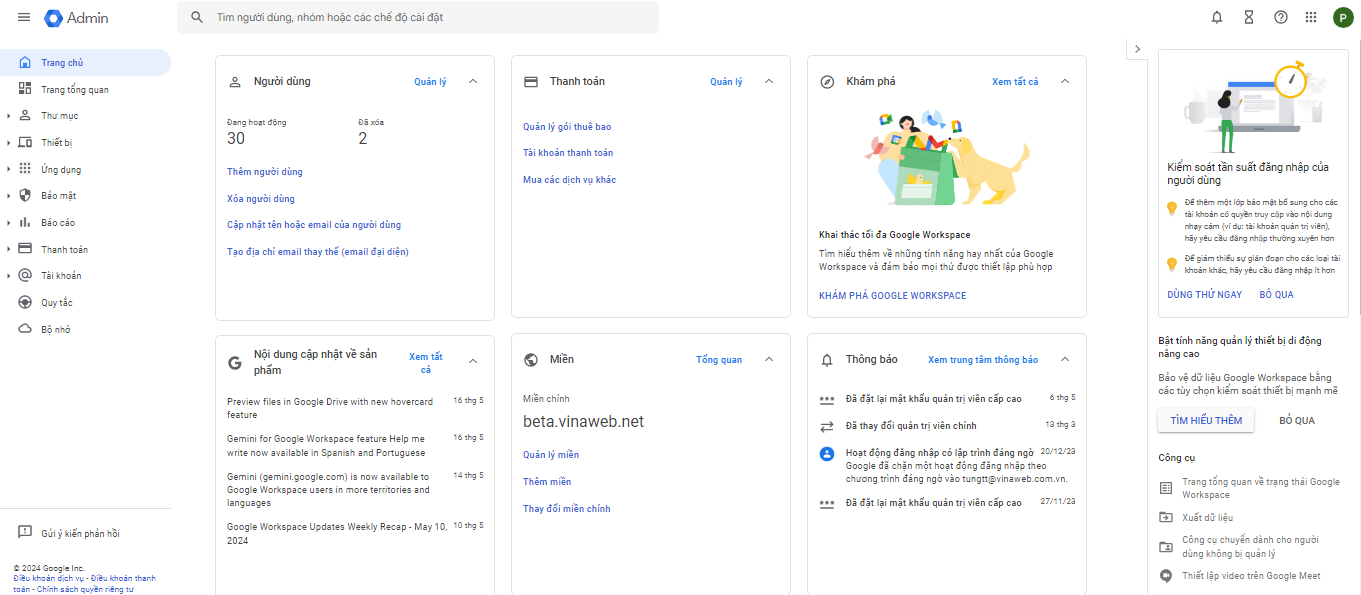The height and width of the screenshot is (595, 1361).
Task: Collapse the Thông báo card
Action: tap(1065, 360)
